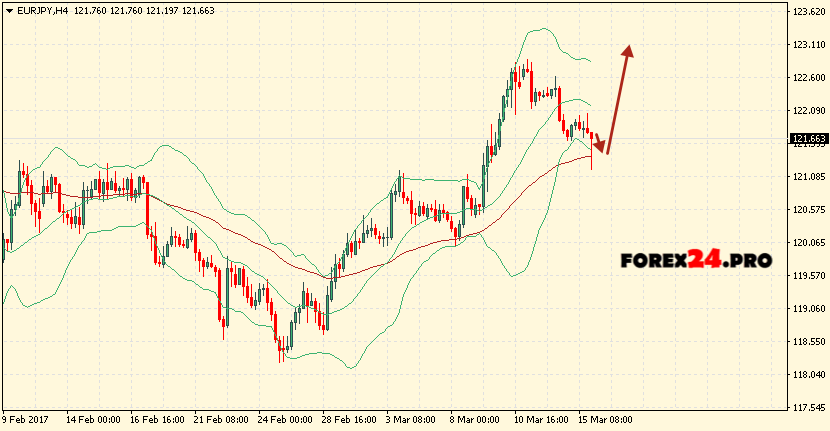The image size is (830, 431).
Task: Click the 119.060 price level label
Action: 808,309
